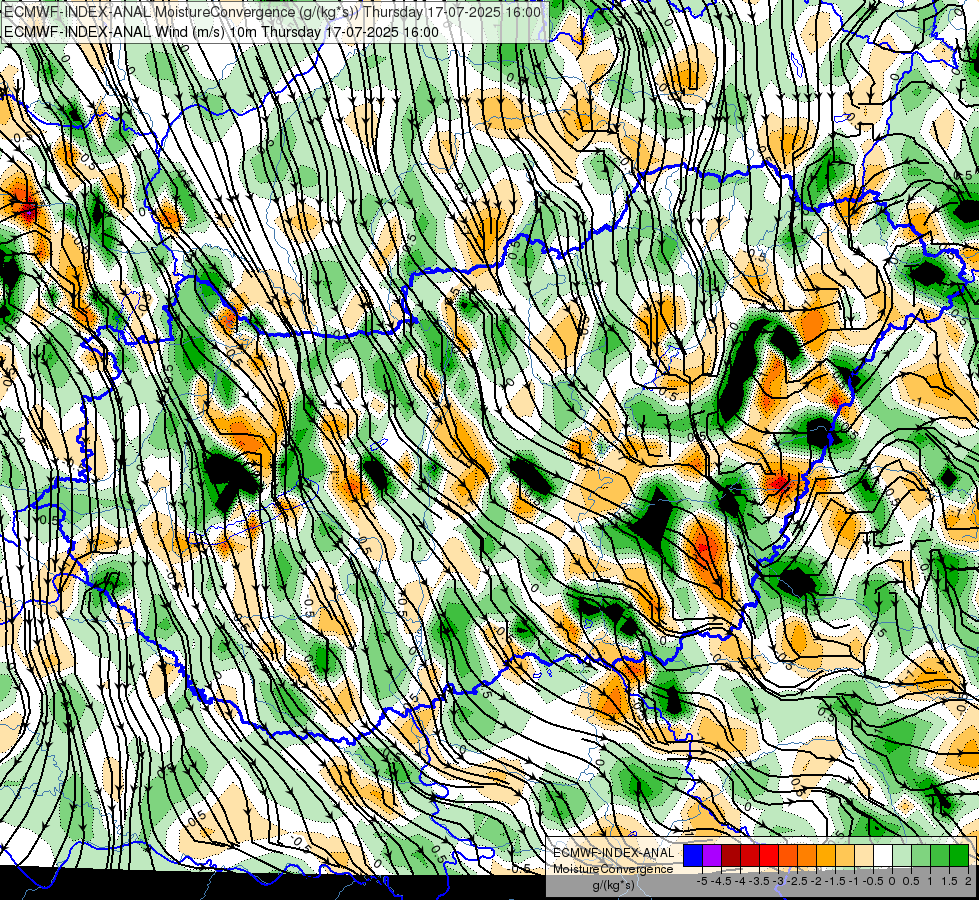979x900 pixels.
Task: Click the dark red legend swatch starting at -4.5
Action: pos(731,856)
